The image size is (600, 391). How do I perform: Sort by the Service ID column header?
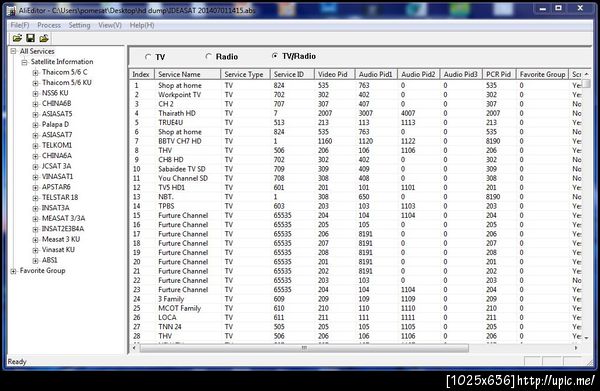coord(292,74)
